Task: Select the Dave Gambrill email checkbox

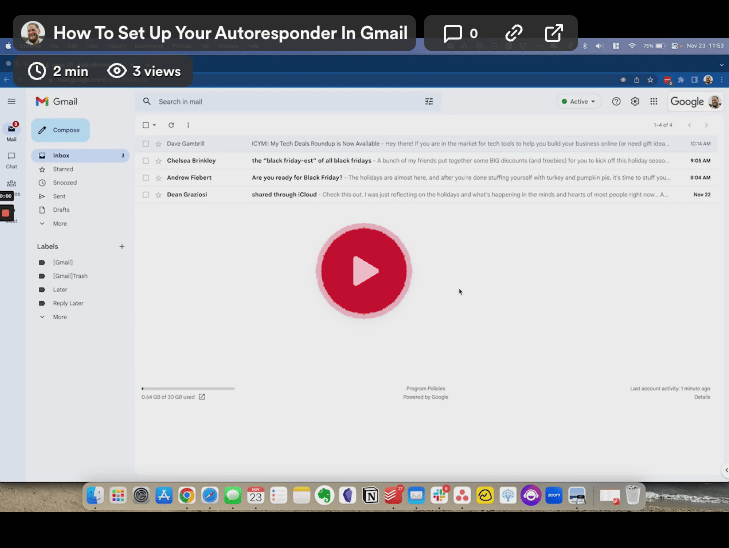Action: tap(146, 144)
